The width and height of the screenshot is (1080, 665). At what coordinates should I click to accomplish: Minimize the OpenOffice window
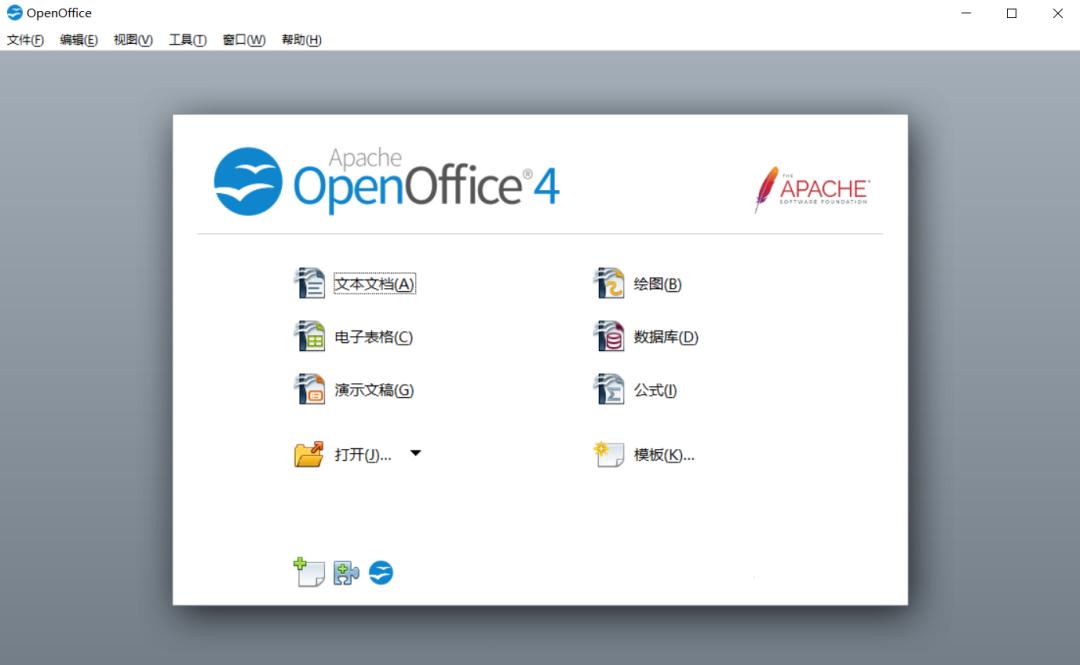click(966, 13)
